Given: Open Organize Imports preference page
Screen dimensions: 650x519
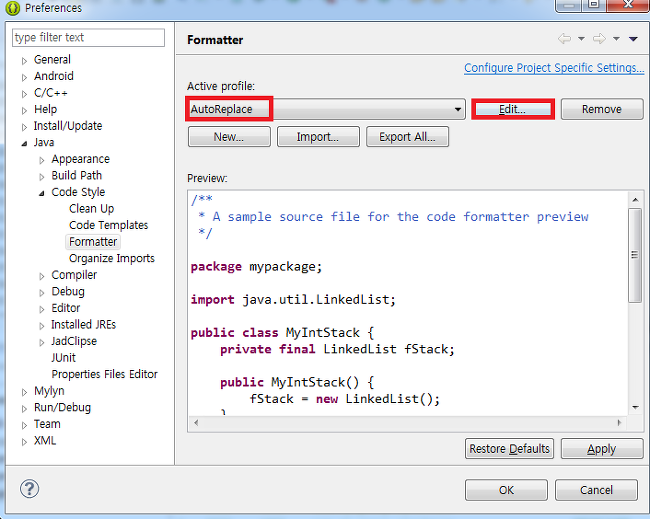Looking at the screenshot, I should point(112,258).
